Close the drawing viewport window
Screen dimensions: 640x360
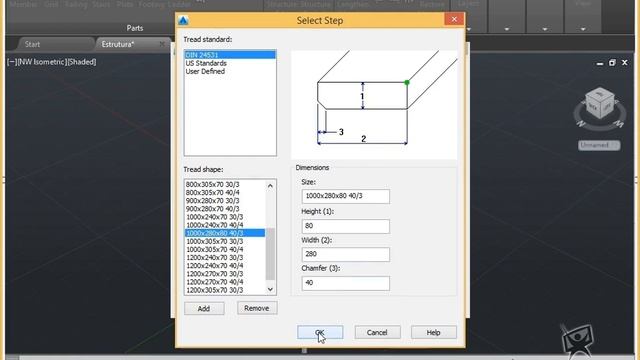[x=624, y=62]
